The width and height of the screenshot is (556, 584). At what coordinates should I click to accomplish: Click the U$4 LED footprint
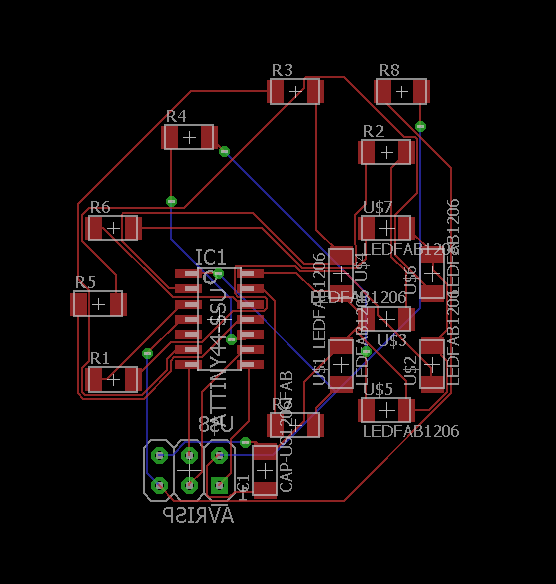pyautogui.click(x=341, y=274)
